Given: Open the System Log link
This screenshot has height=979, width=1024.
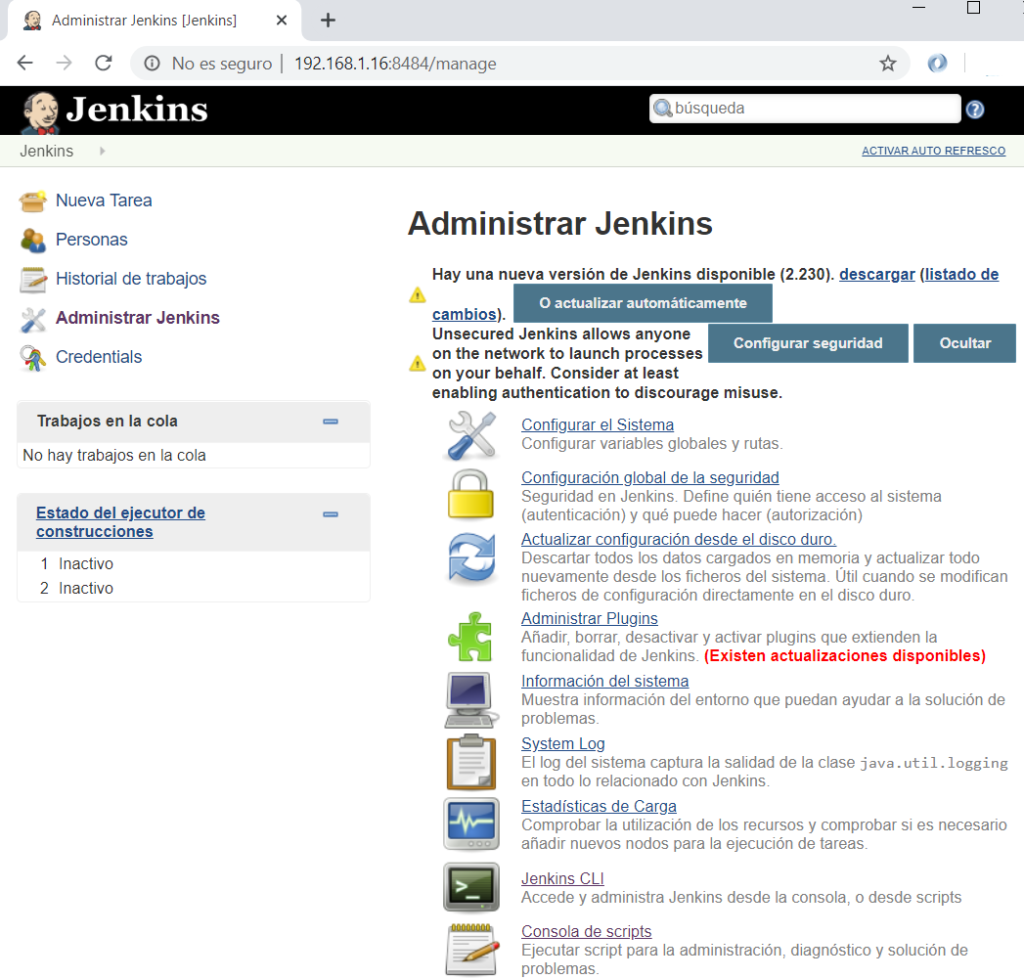Looking at the screenshot, I should click(563, 744).
